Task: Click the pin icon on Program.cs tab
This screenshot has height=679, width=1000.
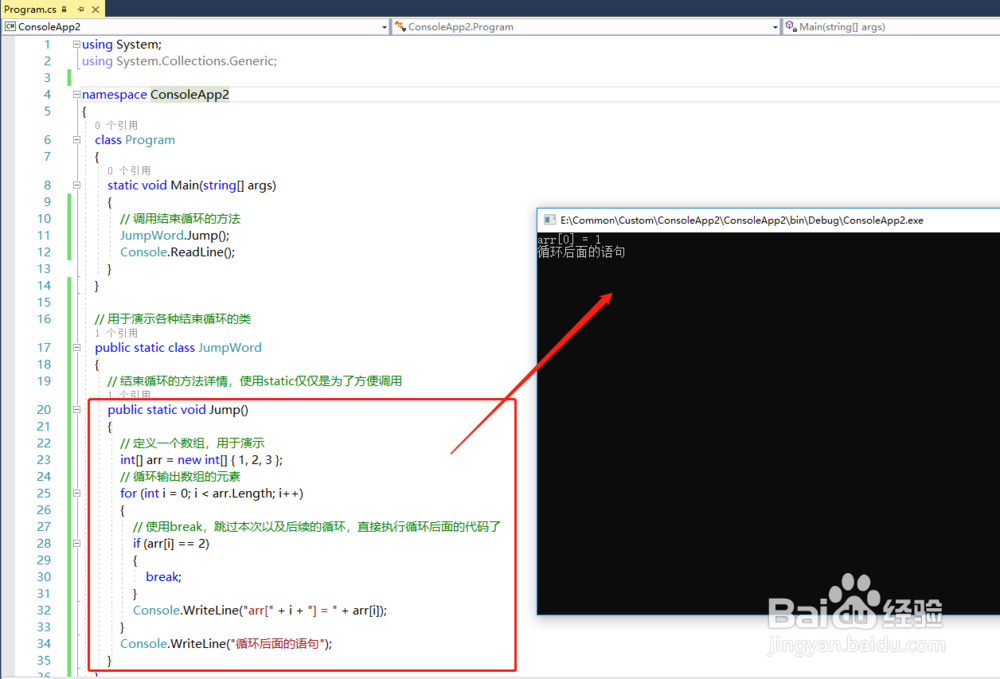Action: pos(80,9)
